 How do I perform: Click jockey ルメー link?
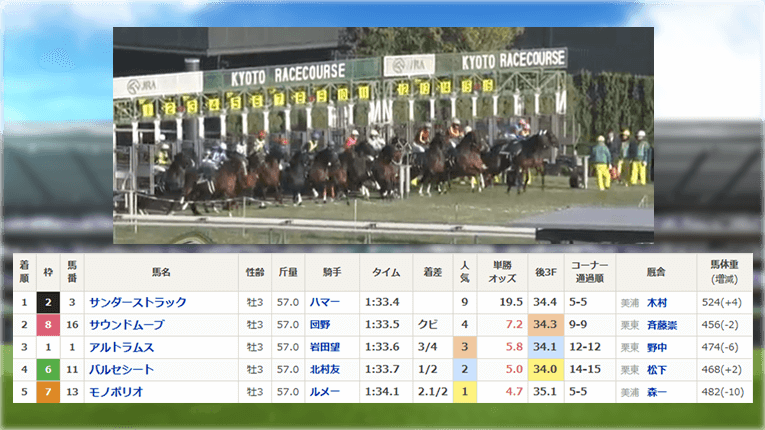325,391
